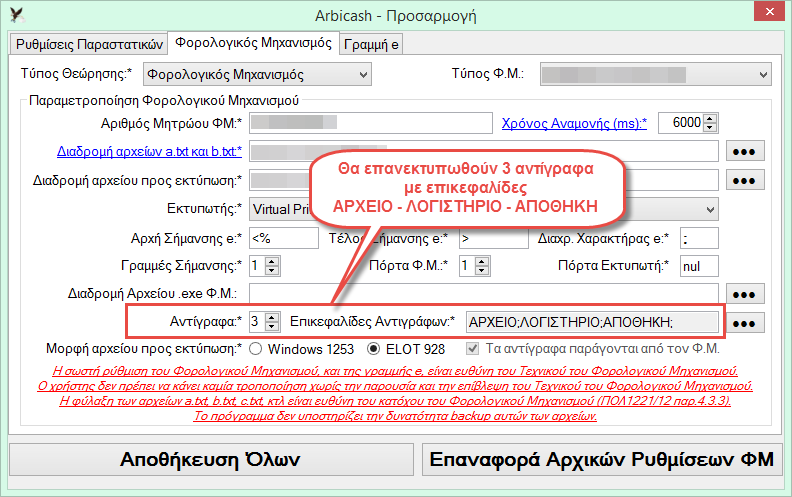Decrement Γραμμές Σήμανσης spinner down
This screenshot has width=792, height=497.
[272, 270]
